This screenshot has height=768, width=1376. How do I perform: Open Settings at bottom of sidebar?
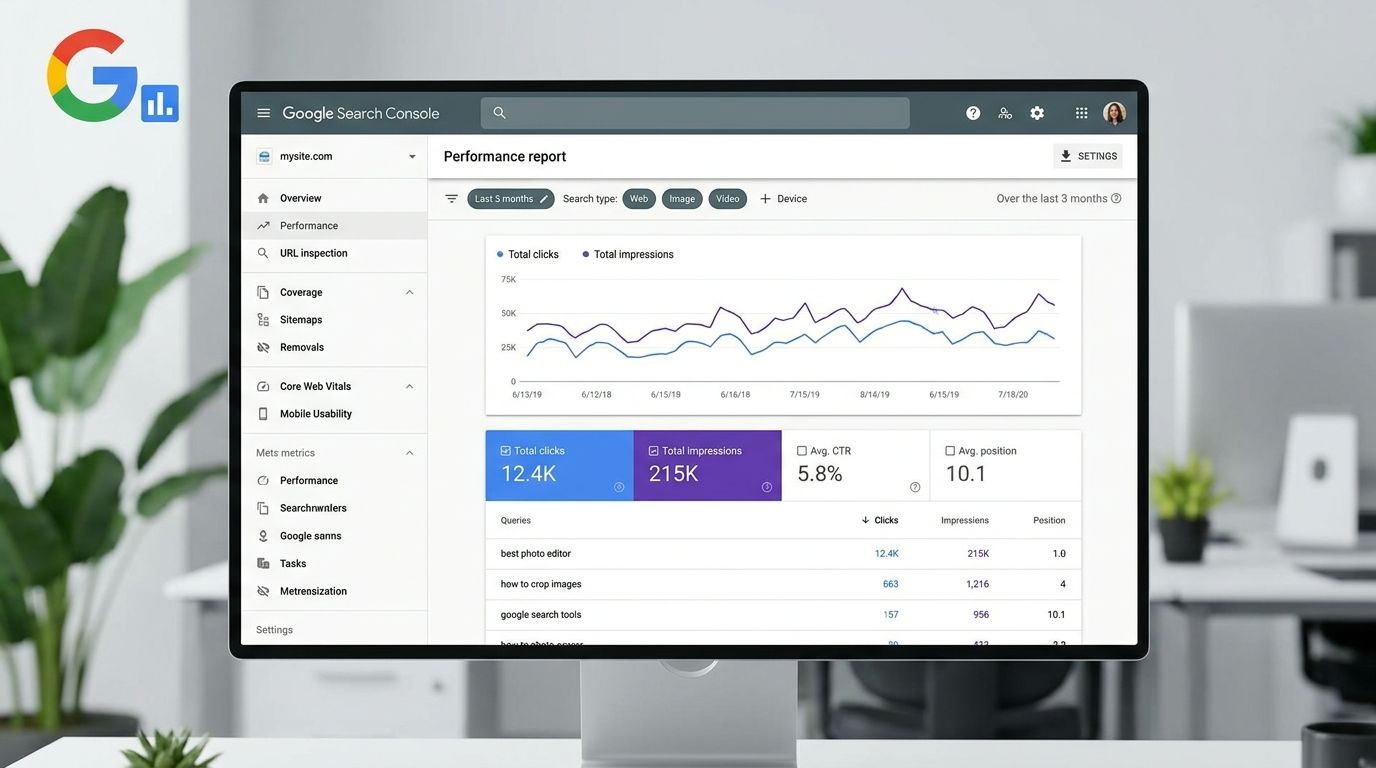pyautogui.click(x=274, y=630)
